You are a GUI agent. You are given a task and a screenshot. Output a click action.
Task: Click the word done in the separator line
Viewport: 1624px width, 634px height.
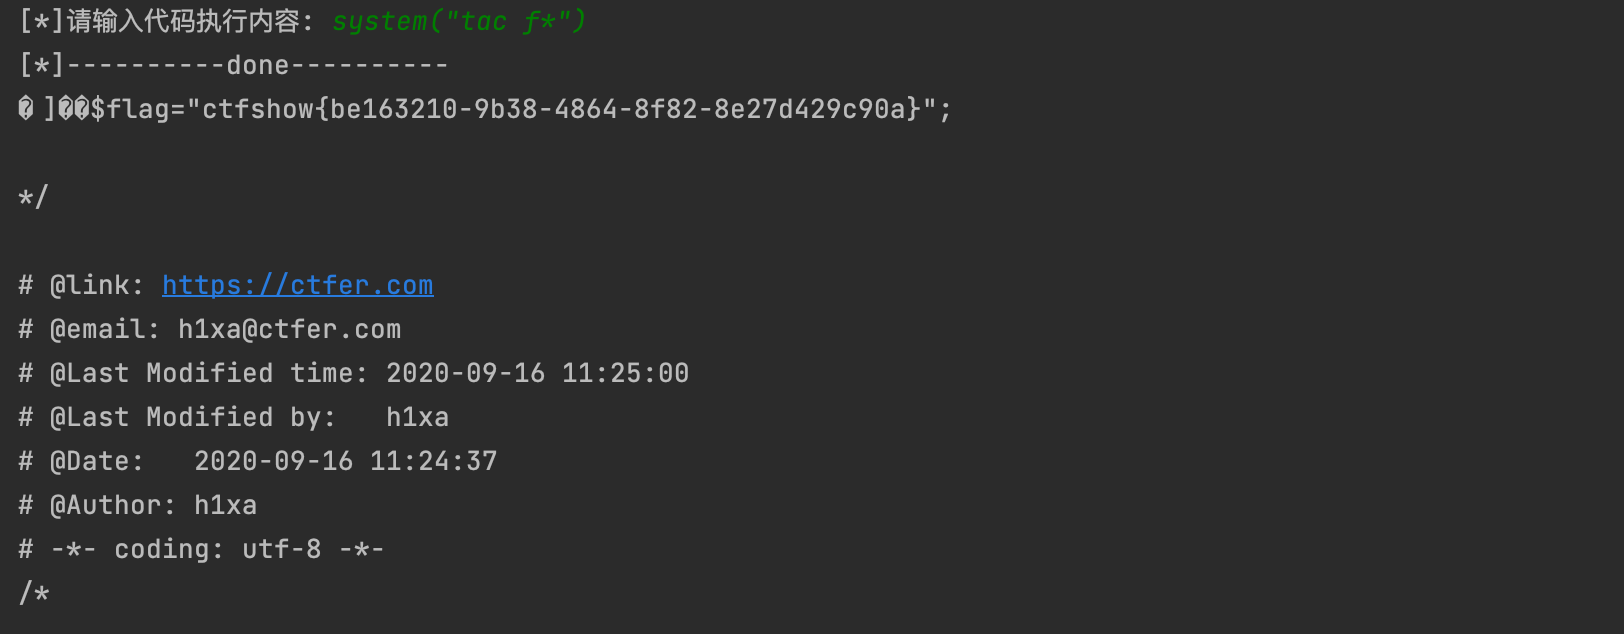[258, 66]
